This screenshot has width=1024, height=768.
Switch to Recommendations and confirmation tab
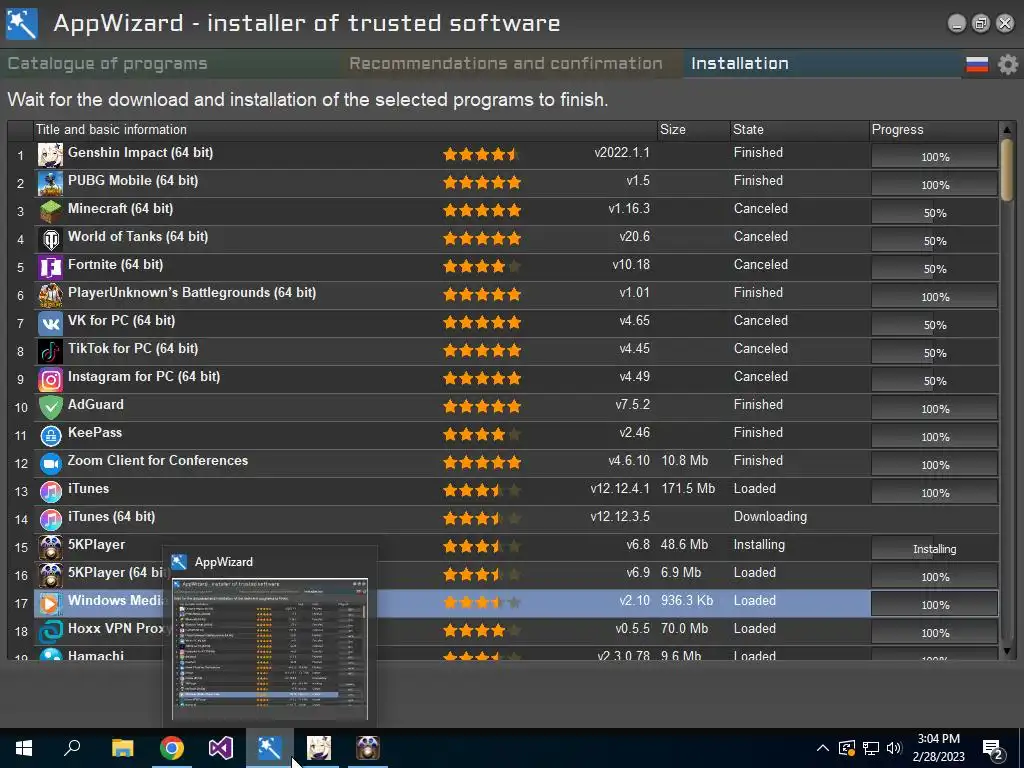pyautogui.click(x=505, y=63)
